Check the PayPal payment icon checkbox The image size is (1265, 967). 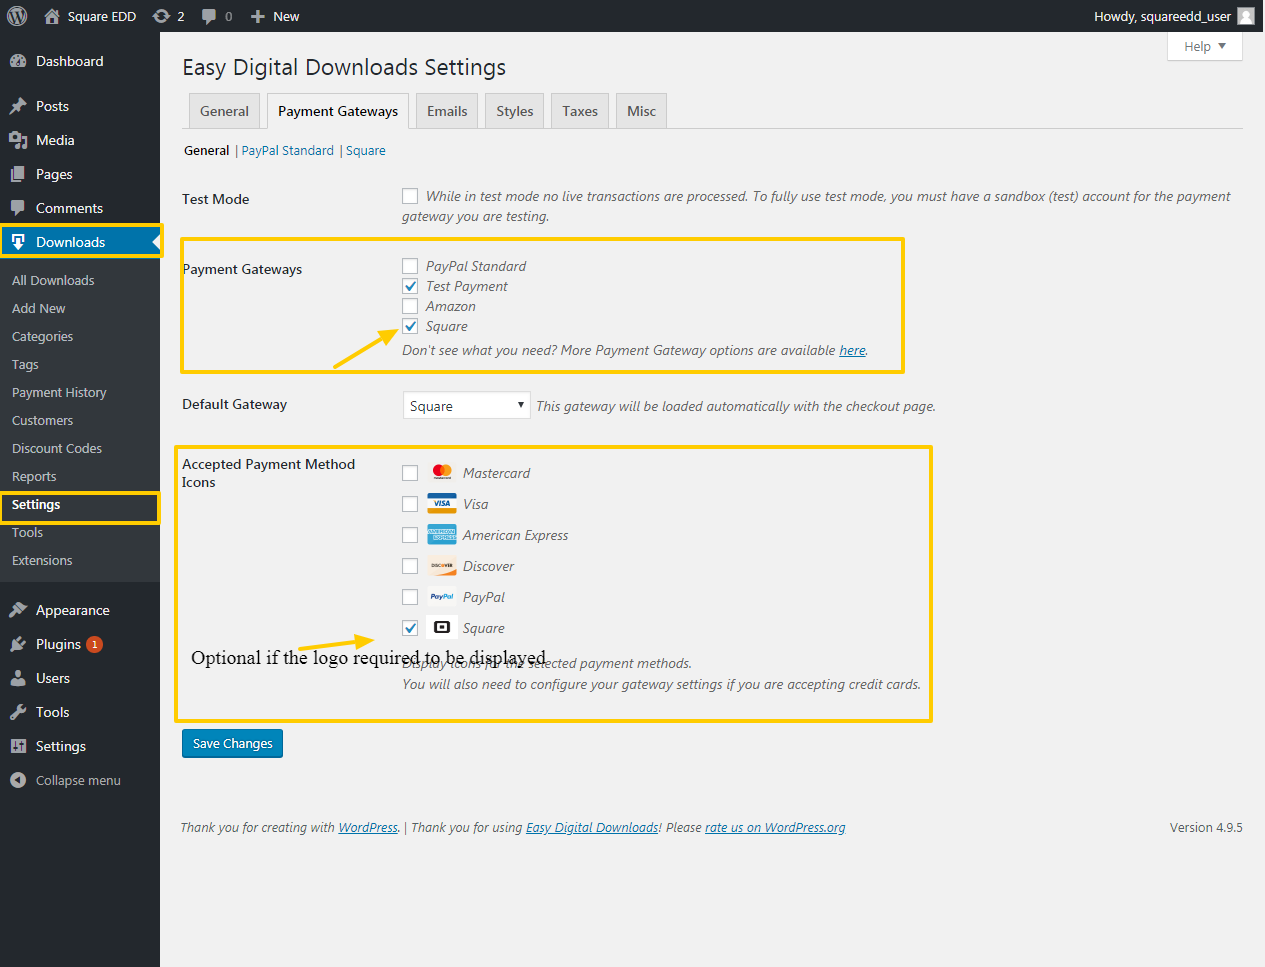(410, 597)
